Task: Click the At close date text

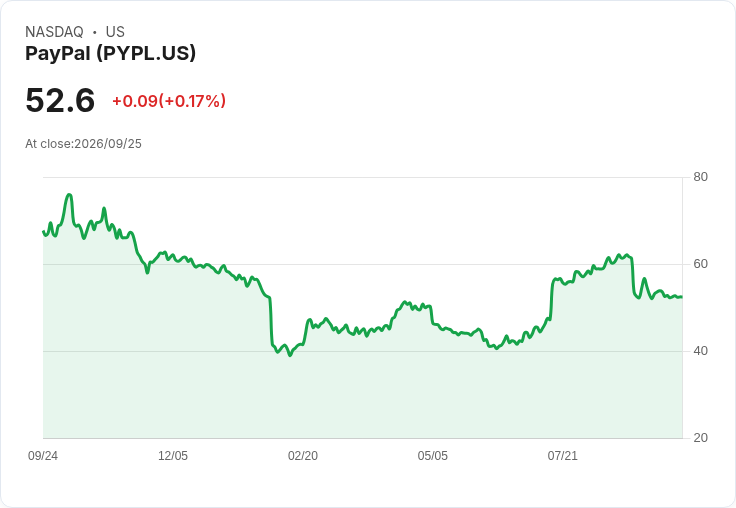Action: tap(83, 144)
